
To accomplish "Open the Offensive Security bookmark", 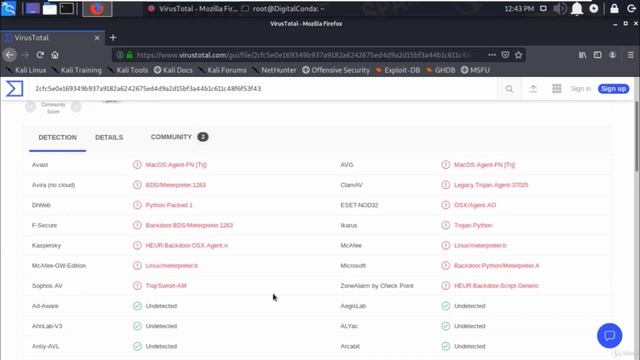I will point(336,70).
